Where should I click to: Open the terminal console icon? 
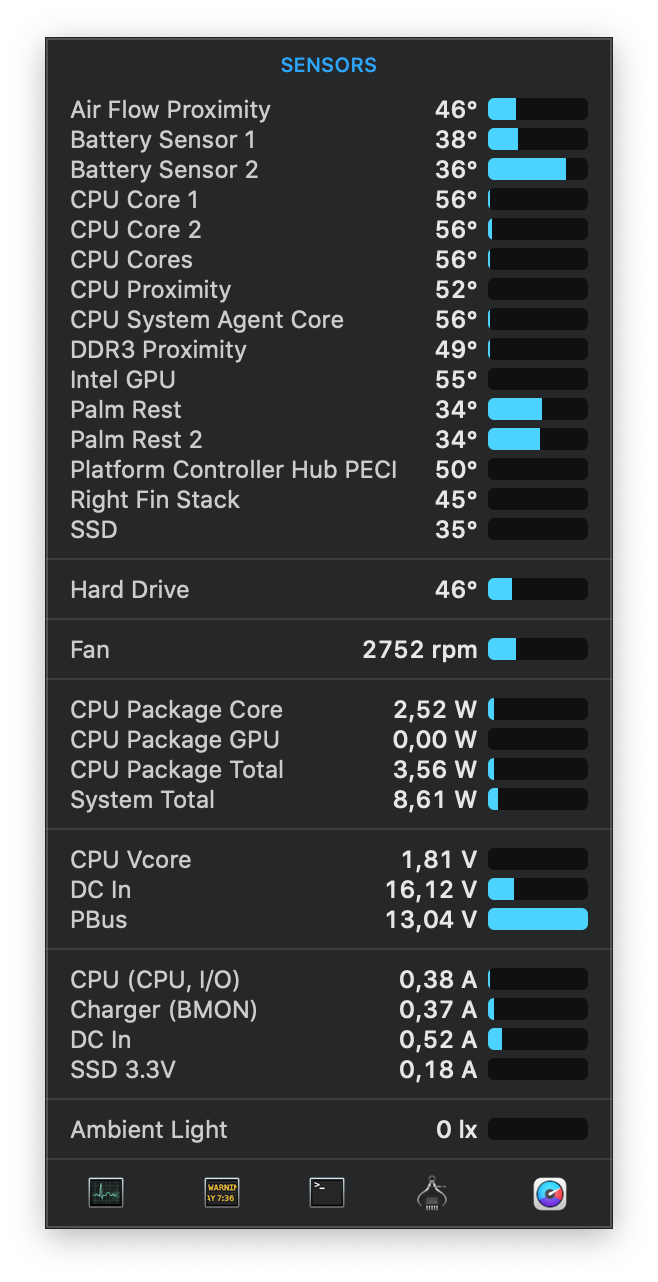point(329,1192)
